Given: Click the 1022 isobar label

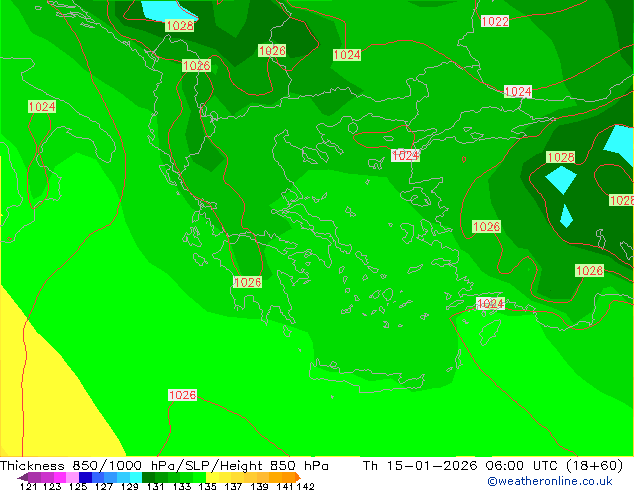Looking at the screenshot, I should [495, 21].
